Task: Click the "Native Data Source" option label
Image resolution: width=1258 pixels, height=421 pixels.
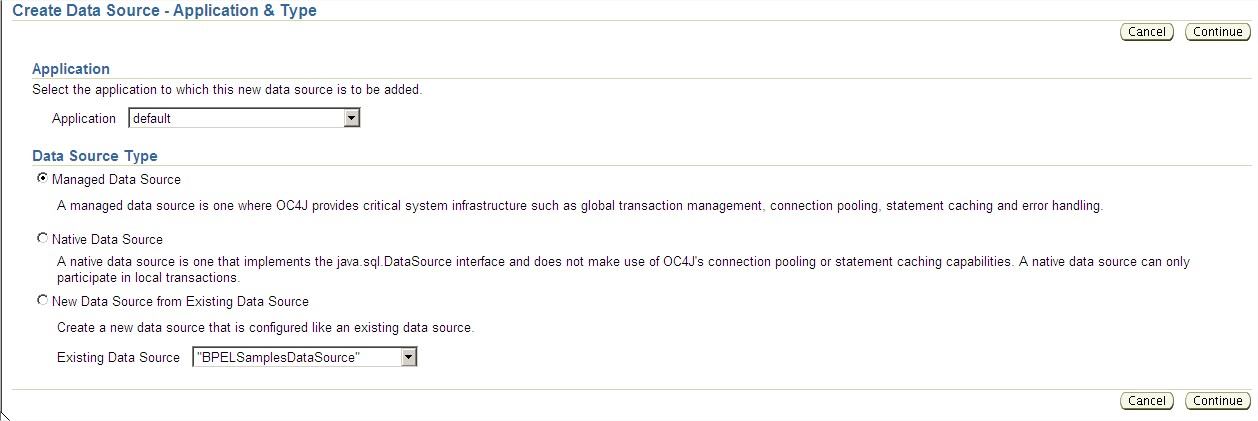Action: click(x=107, y=240)
